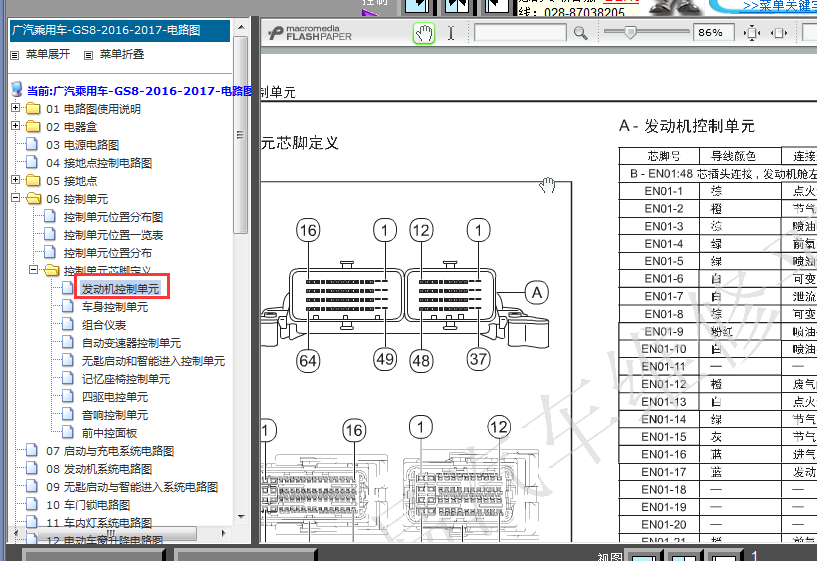817x561 pixels.
Task: Click the A - 发动机控制单元 heading
Action: pos(687,126)
